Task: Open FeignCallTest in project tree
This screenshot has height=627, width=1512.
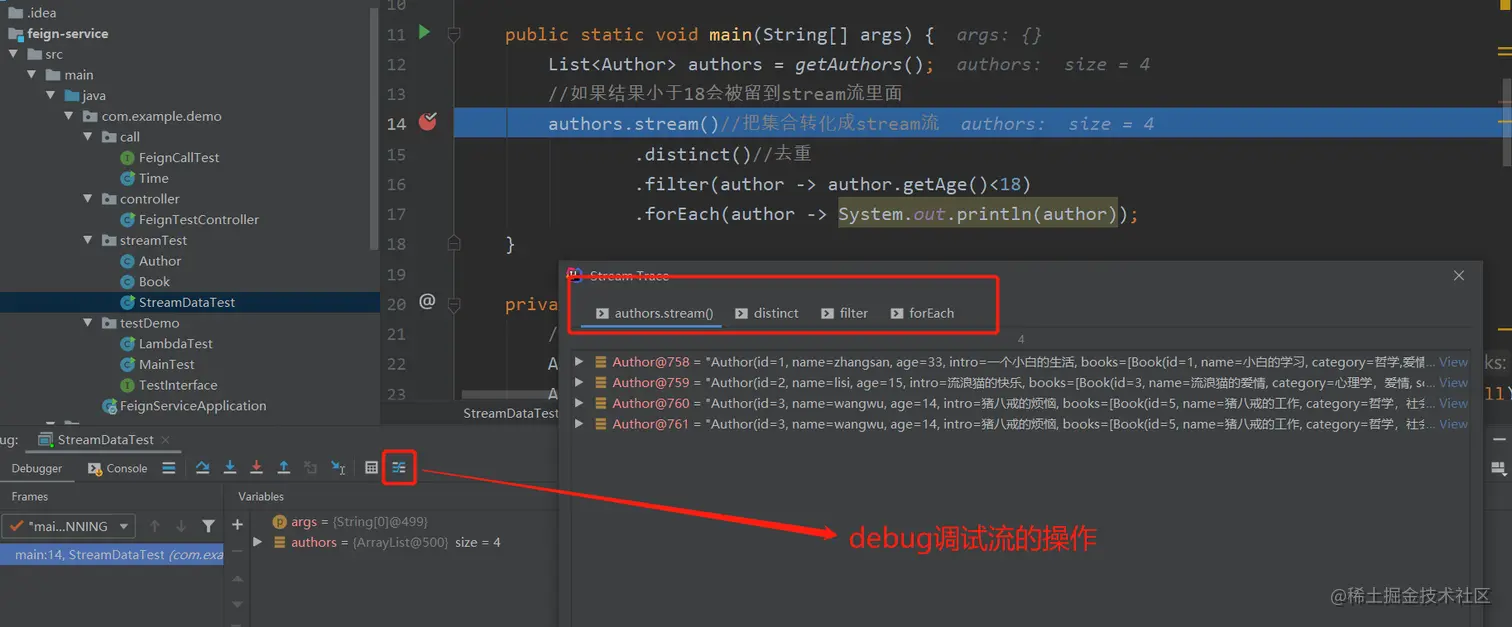Action: coord(179,157)
